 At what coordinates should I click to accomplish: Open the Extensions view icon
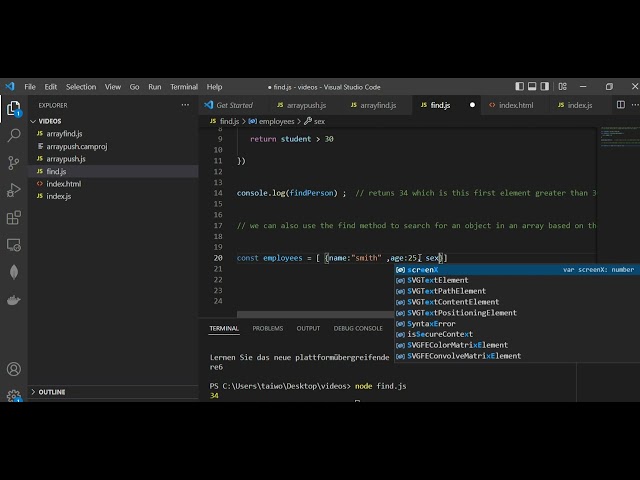click(x=13, y=218)
